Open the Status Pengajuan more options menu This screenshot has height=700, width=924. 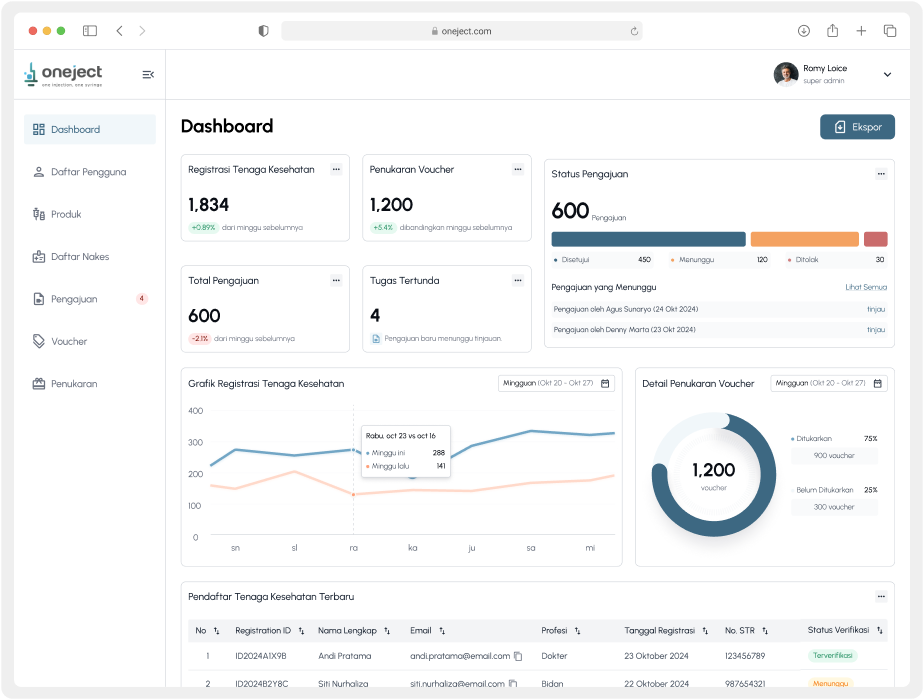(881, 174)
